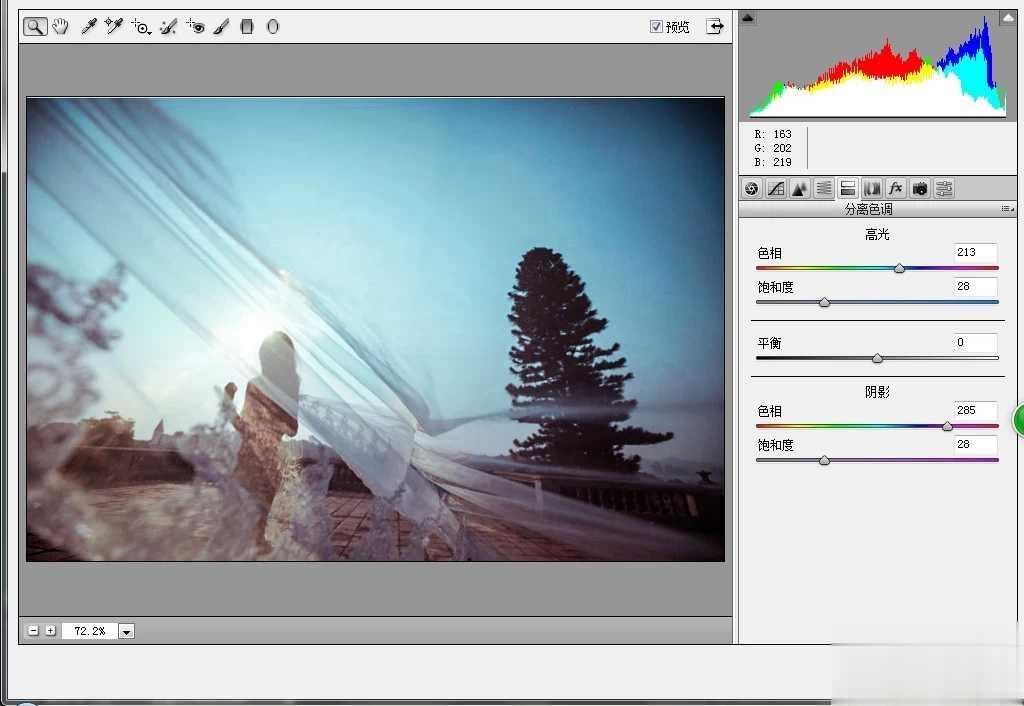Viewport: 1024px width, 706px height.
Task: Select the Hand tool
Action: click(x=61, y=27)
